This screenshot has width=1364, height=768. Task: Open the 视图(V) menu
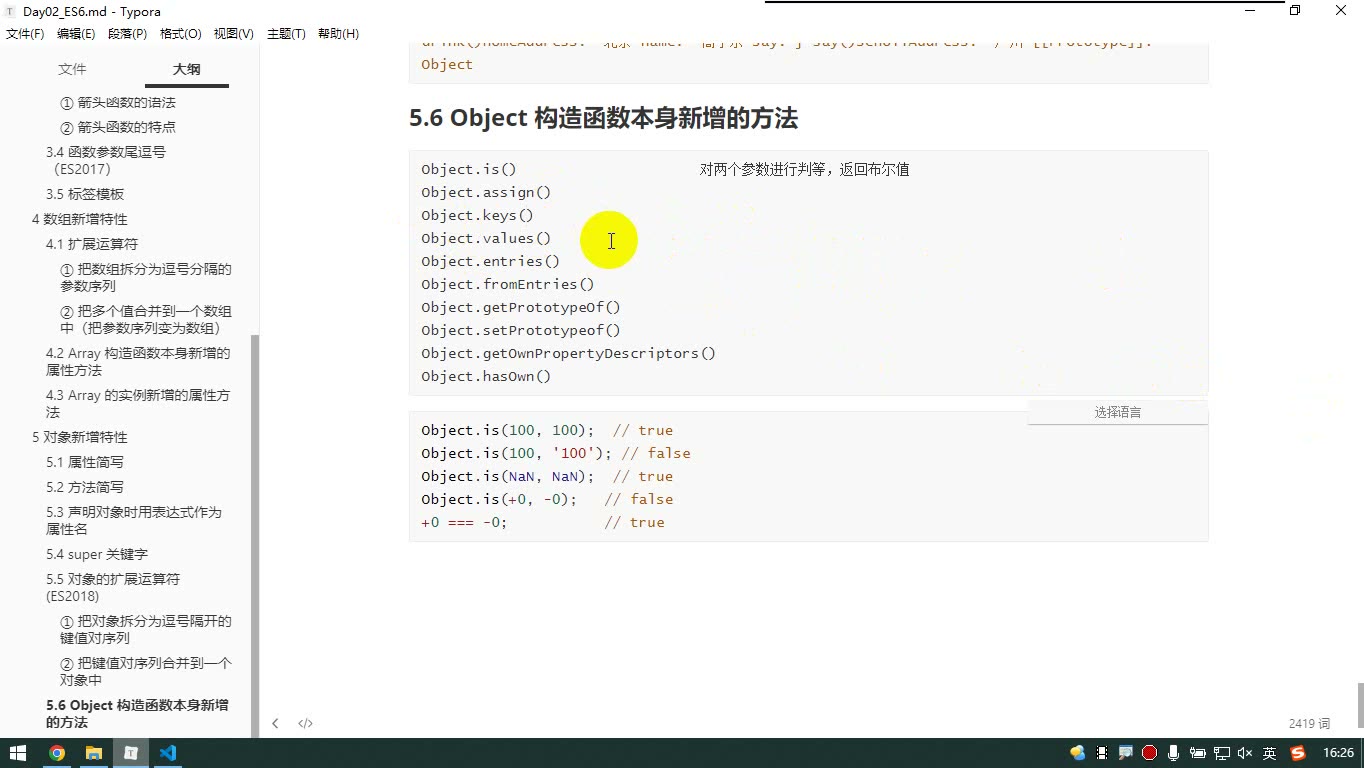234,33
